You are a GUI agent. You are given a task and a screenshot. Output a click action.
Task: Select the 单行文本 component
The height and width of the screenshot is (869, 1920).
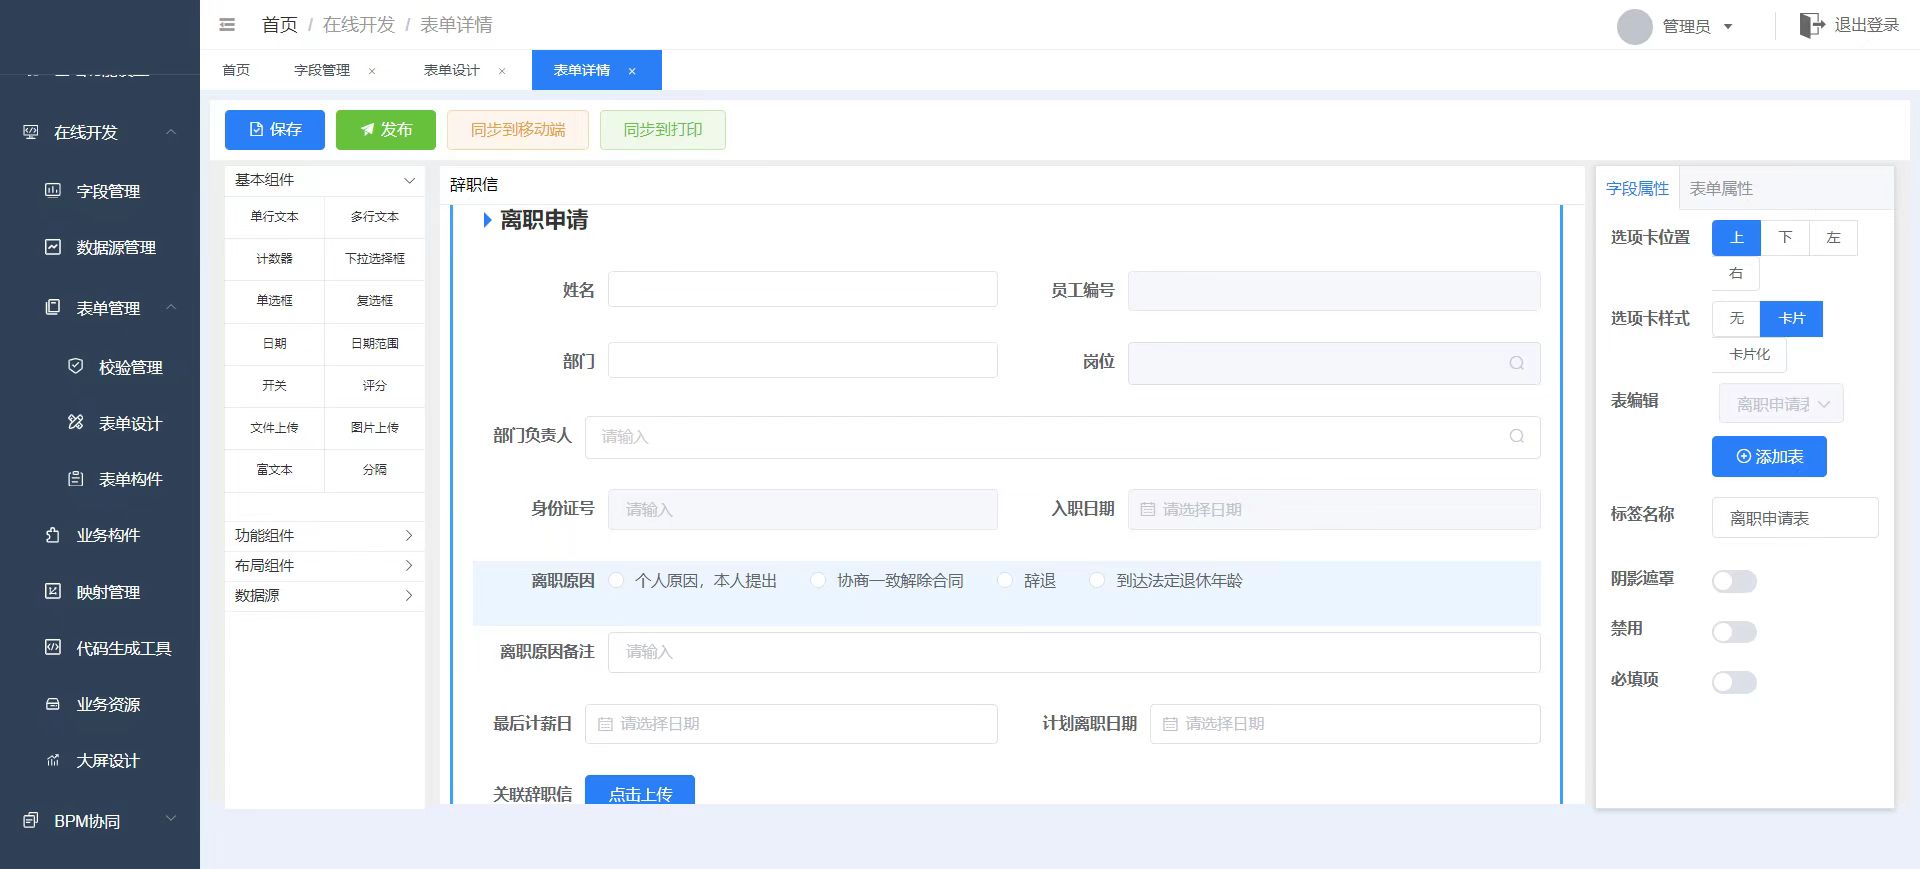275,217
